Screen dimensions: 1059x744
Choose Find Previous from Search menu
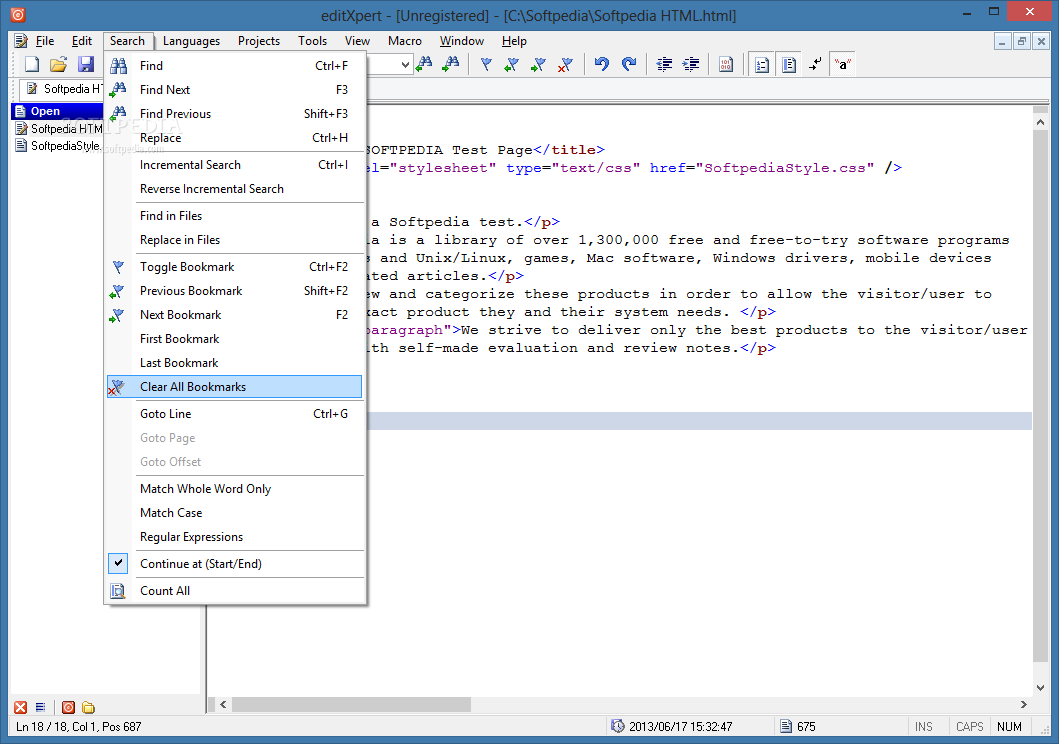click(236, 113)
